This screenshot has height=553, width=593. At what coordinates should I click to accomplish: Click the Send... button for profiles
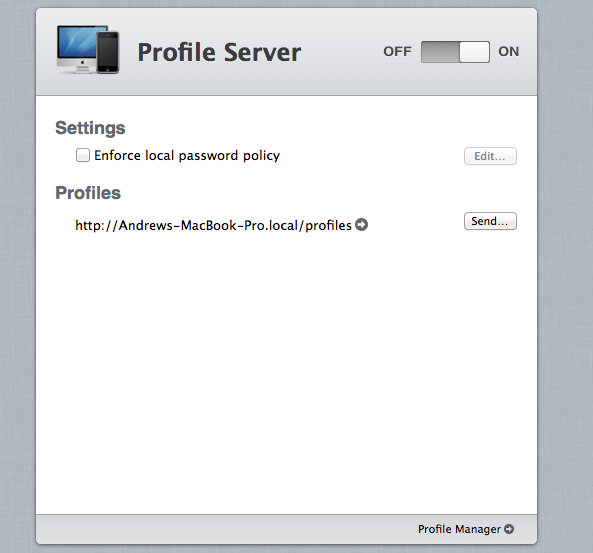tap(490, 221)
